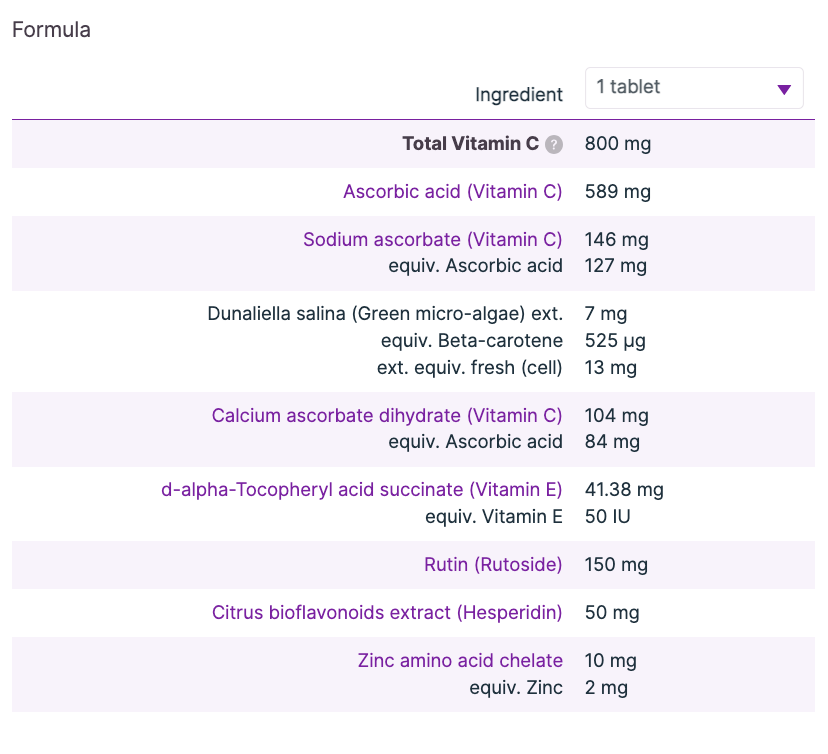Click the Dunaliella salina extract text
The height and width of the screenshot is (754, 828).
pyautogui.click(x=385, y=314)
